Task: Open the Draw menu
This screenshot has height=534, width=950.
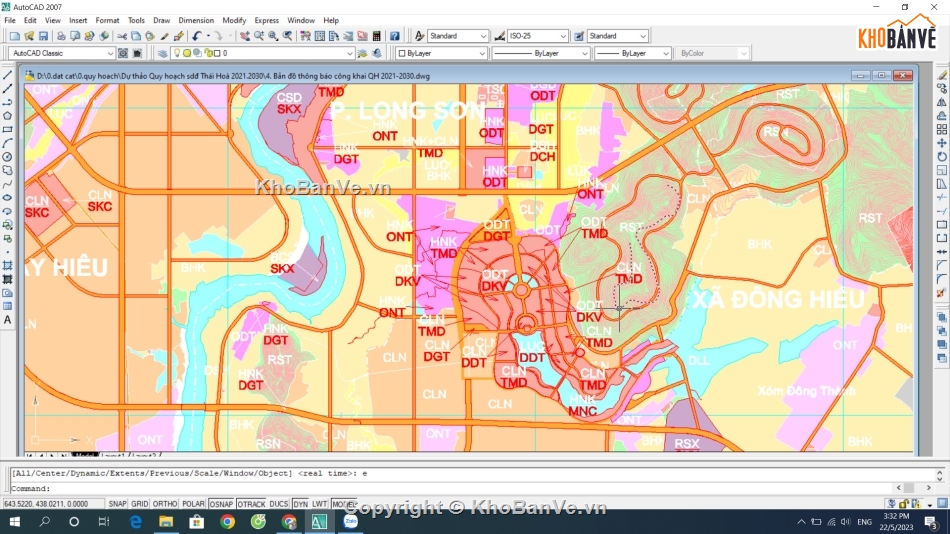Action: [x=161, y=21]
